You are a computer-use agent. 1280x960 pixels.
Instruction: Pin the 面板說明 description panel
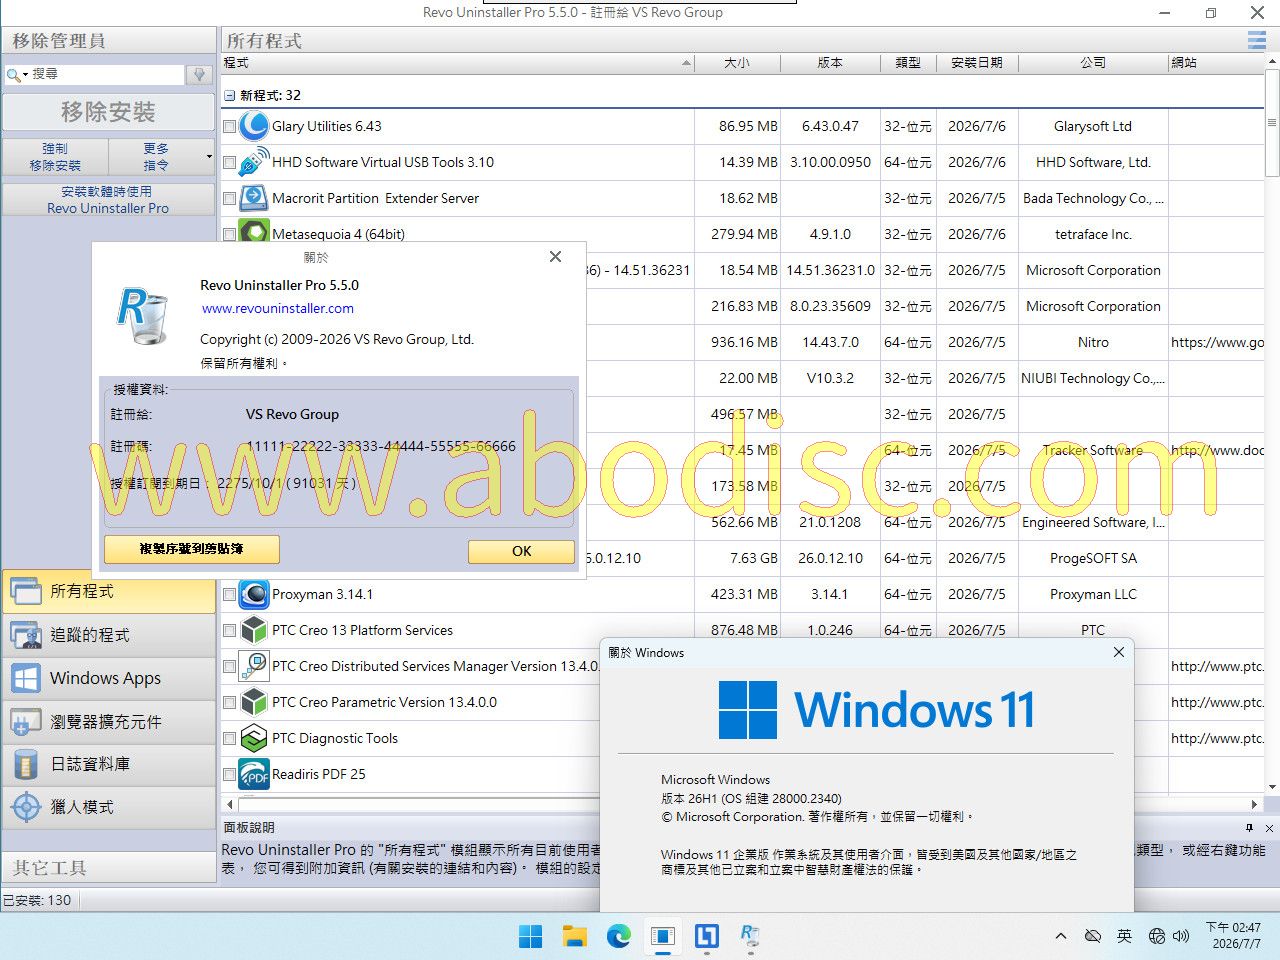(x=1249, y=828)
